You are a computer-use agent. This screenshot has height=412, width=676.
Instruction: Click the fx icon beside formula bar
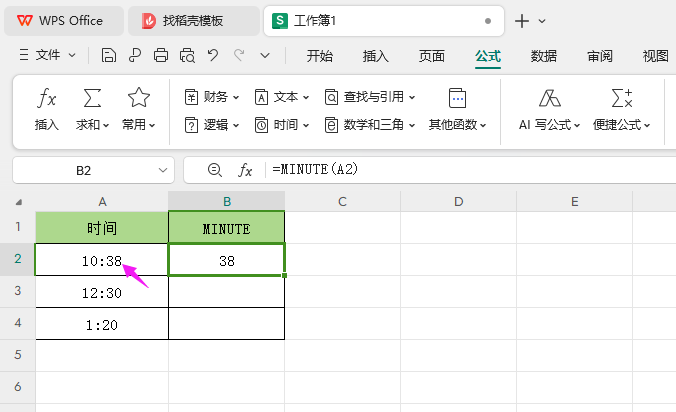click(x=245, y=170)
